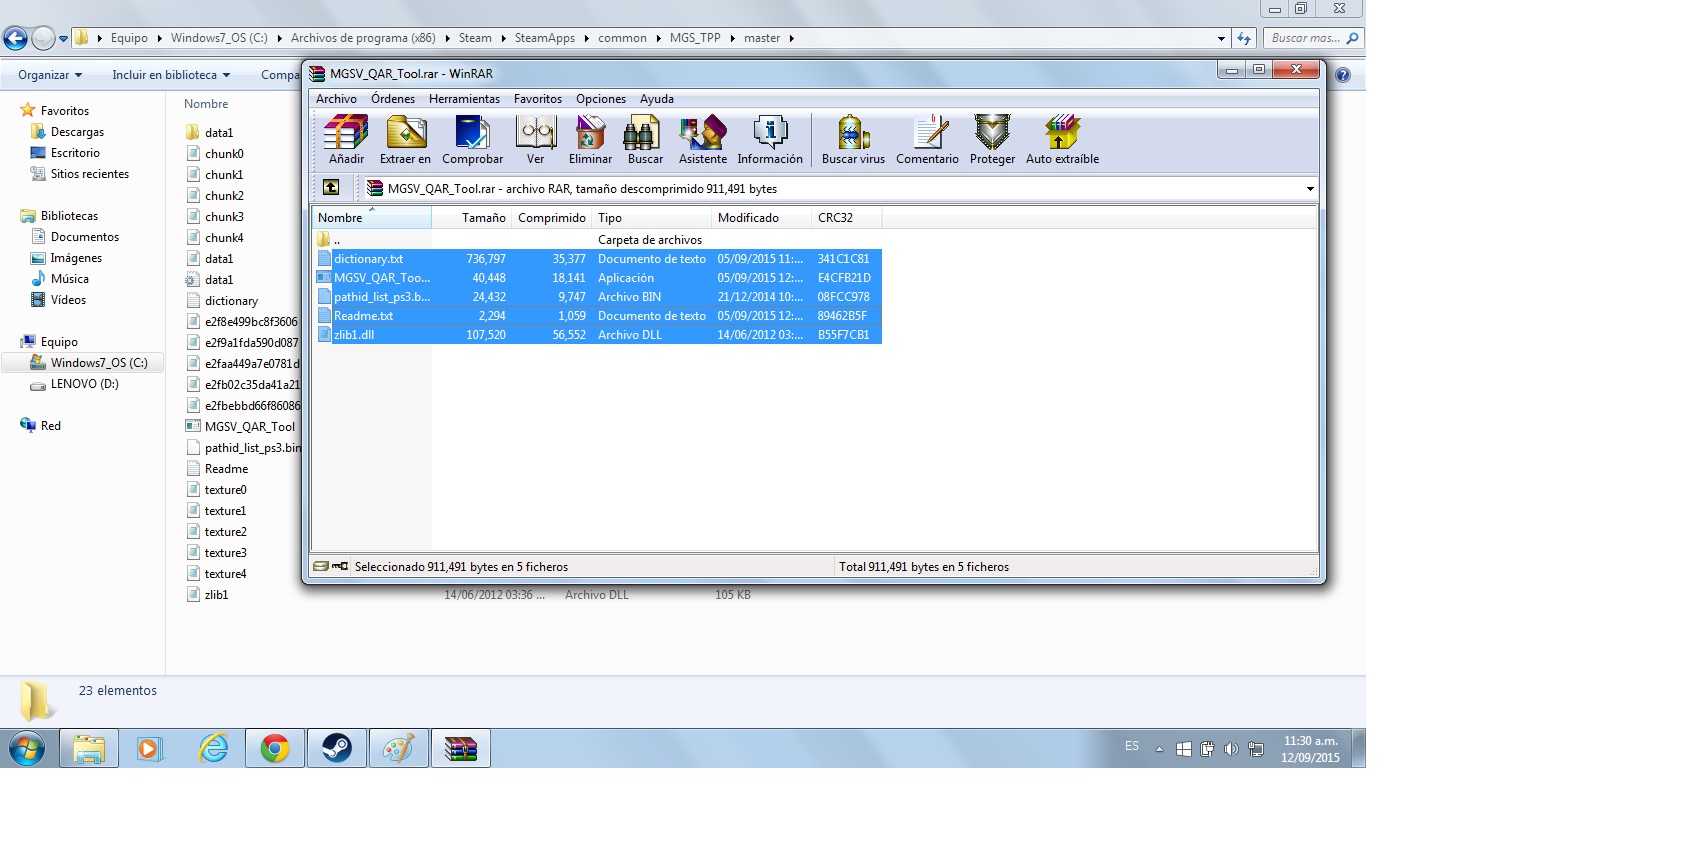Expand the WinRAR address path dropdown

click(x=1310, y=189)
